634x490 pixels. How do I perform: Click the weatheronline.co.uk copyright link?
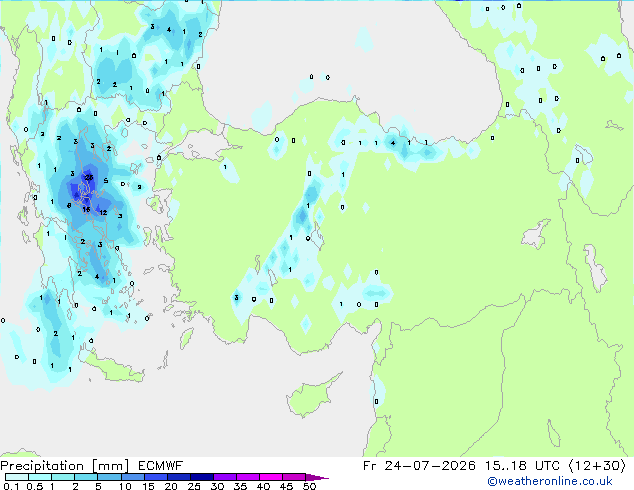click(x=549, y=481)
